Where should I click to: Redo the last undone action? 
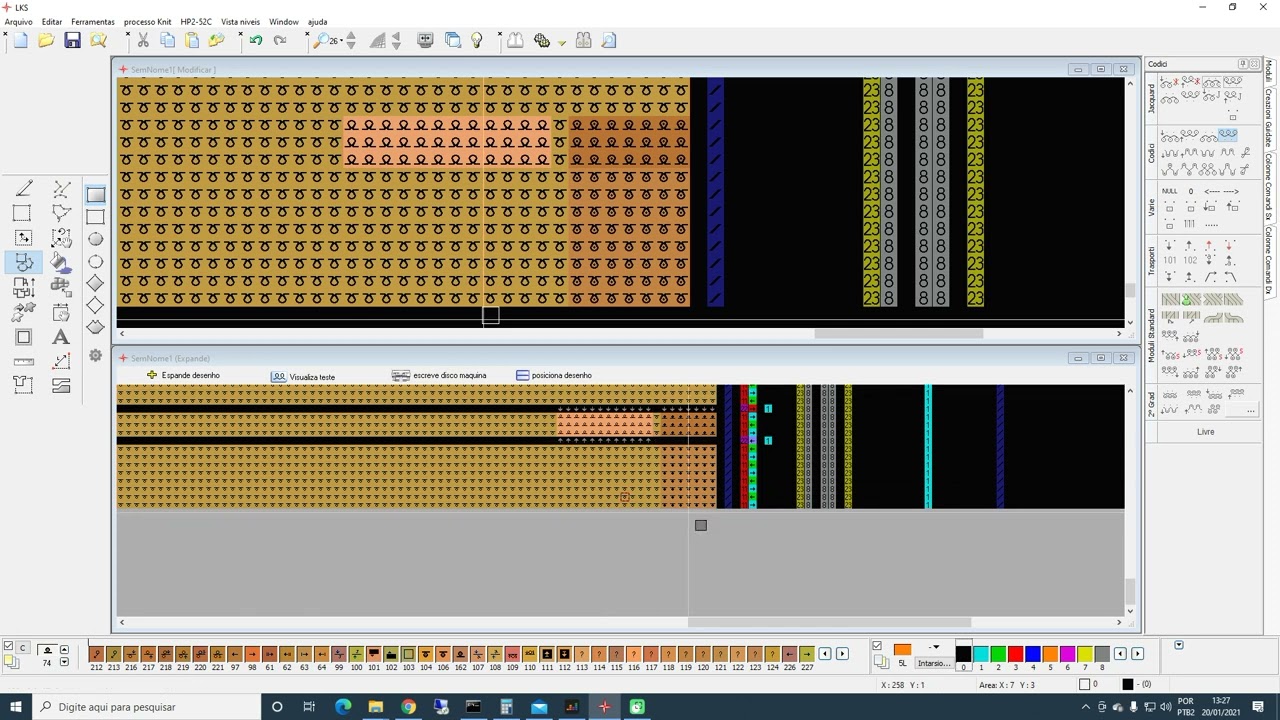point(280,40)
